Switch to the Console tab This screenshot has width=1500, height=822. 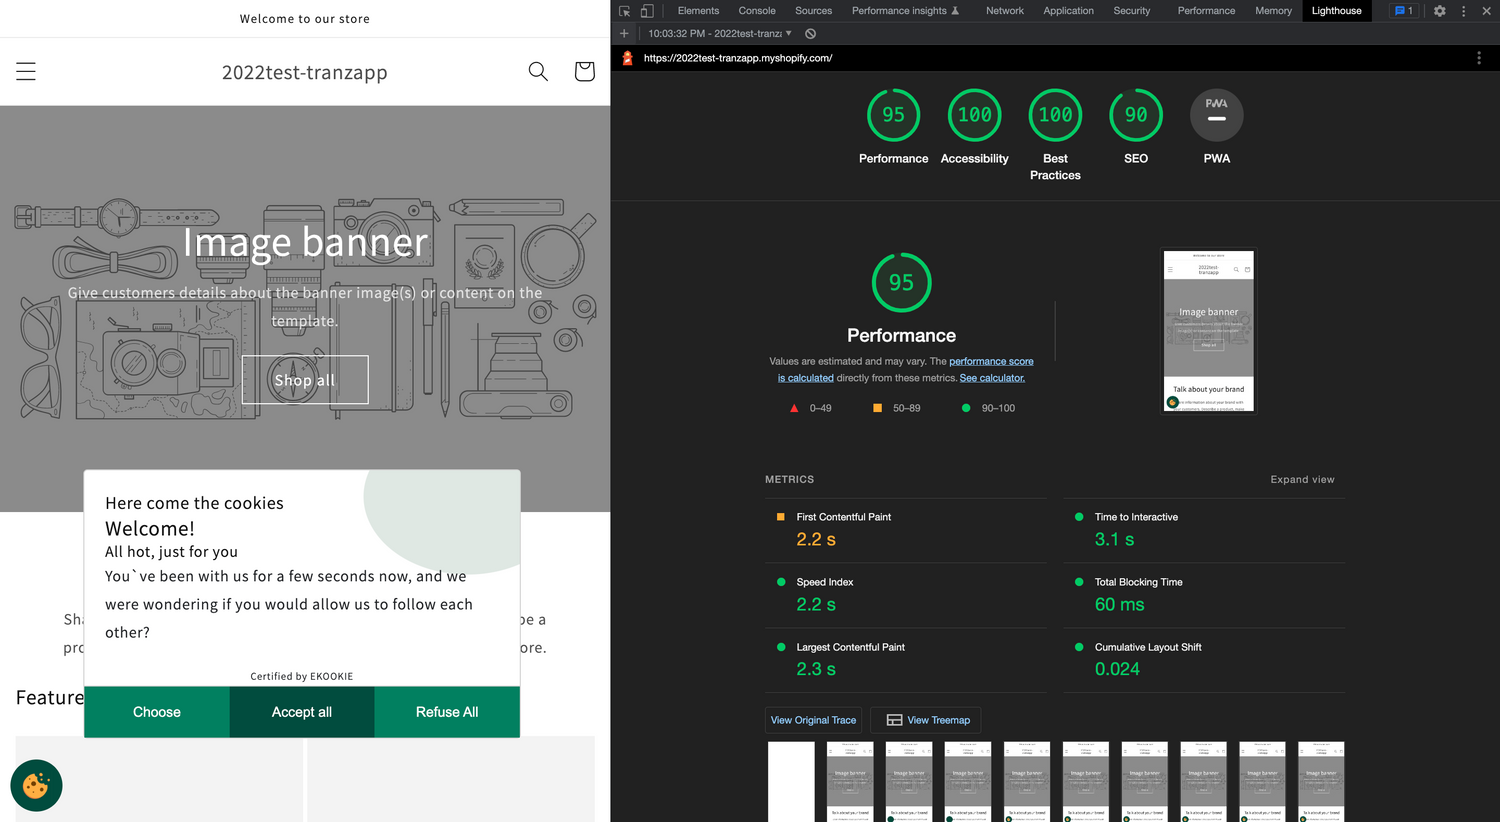[x=757, y=11]
